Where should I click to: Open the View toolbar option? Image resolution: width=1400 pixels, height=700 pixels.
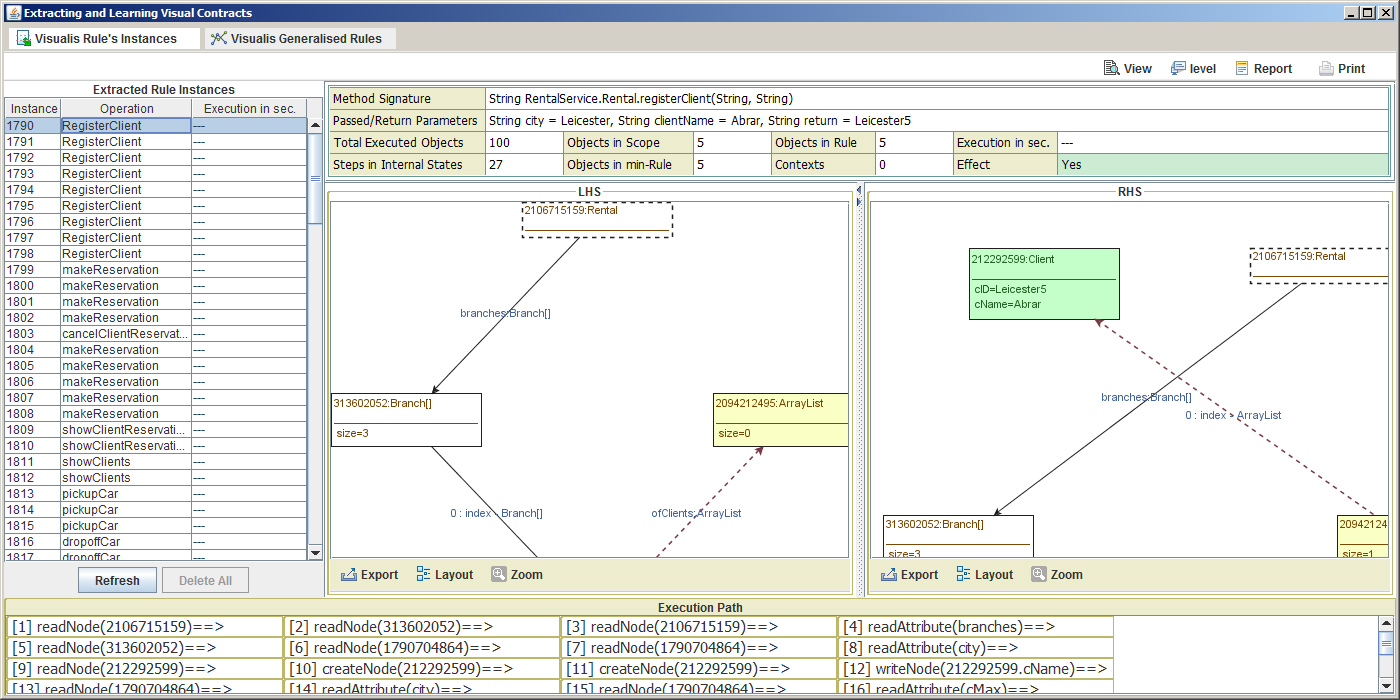[x=1127, y=69]
